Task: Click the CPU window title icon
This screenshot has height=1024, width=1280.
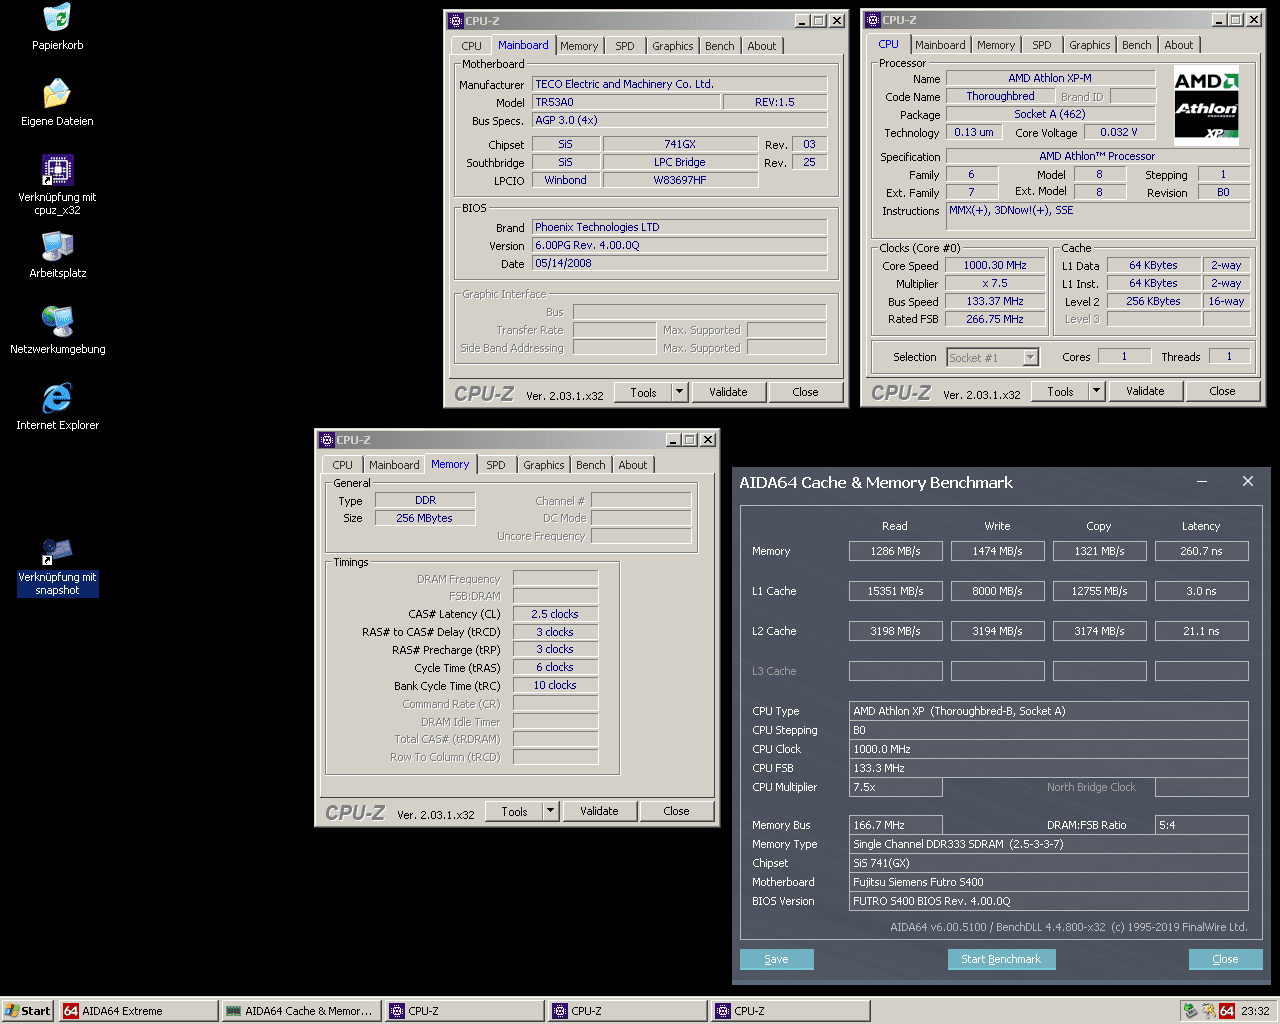Action: point(873,20)
